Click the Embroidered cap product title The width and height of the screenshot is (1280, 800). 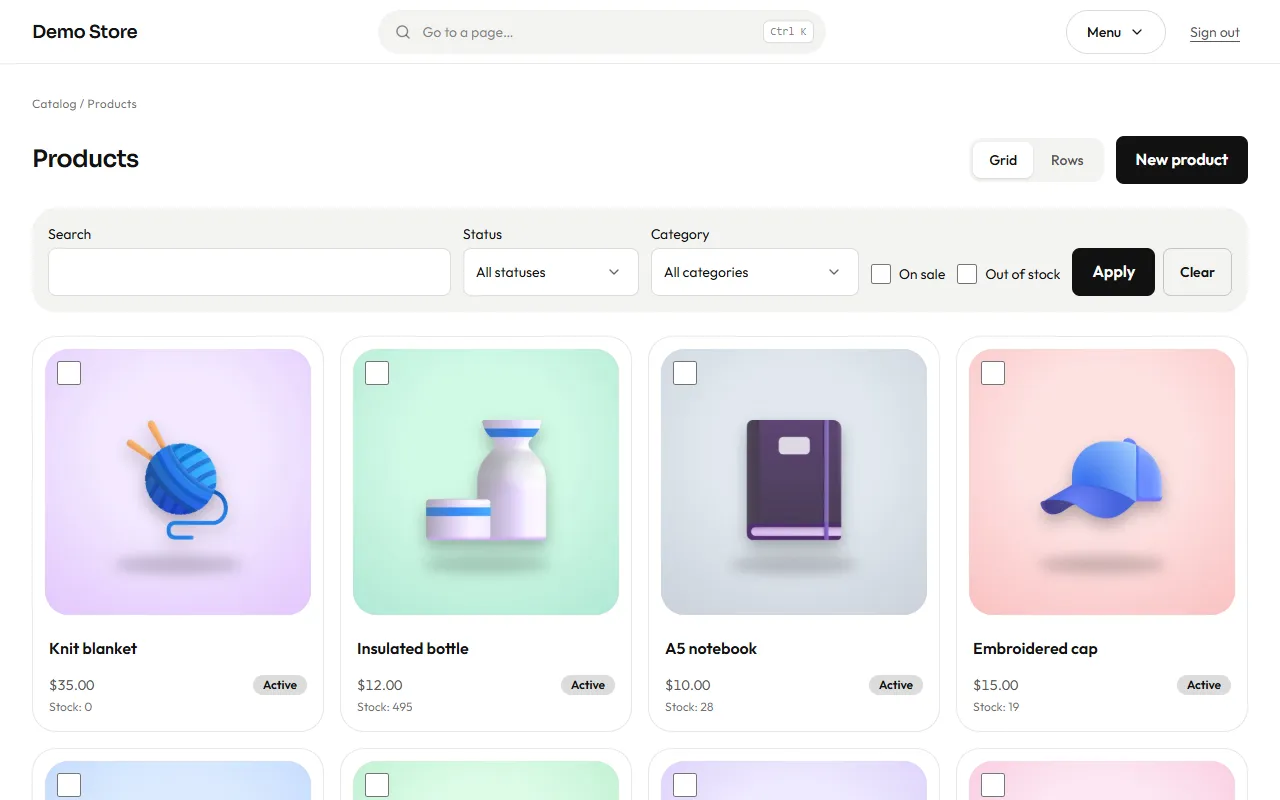(1035, 648)
